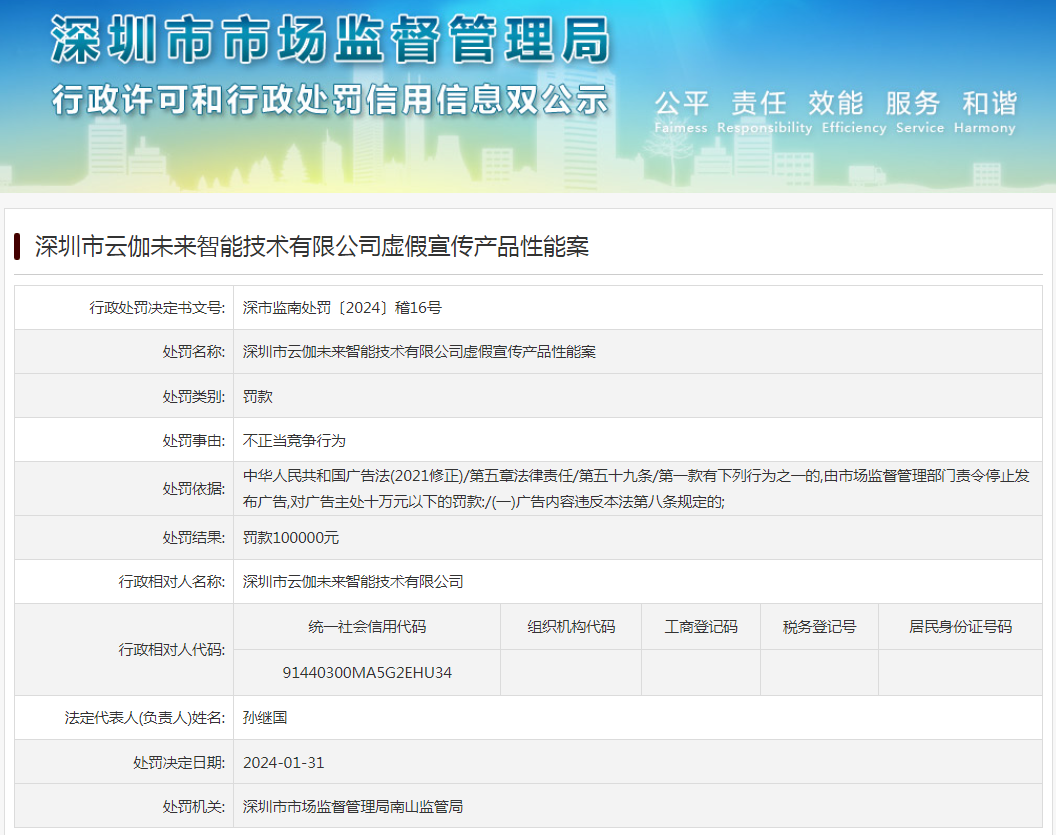Select the 处罚类别 label

tap(193, 397)
